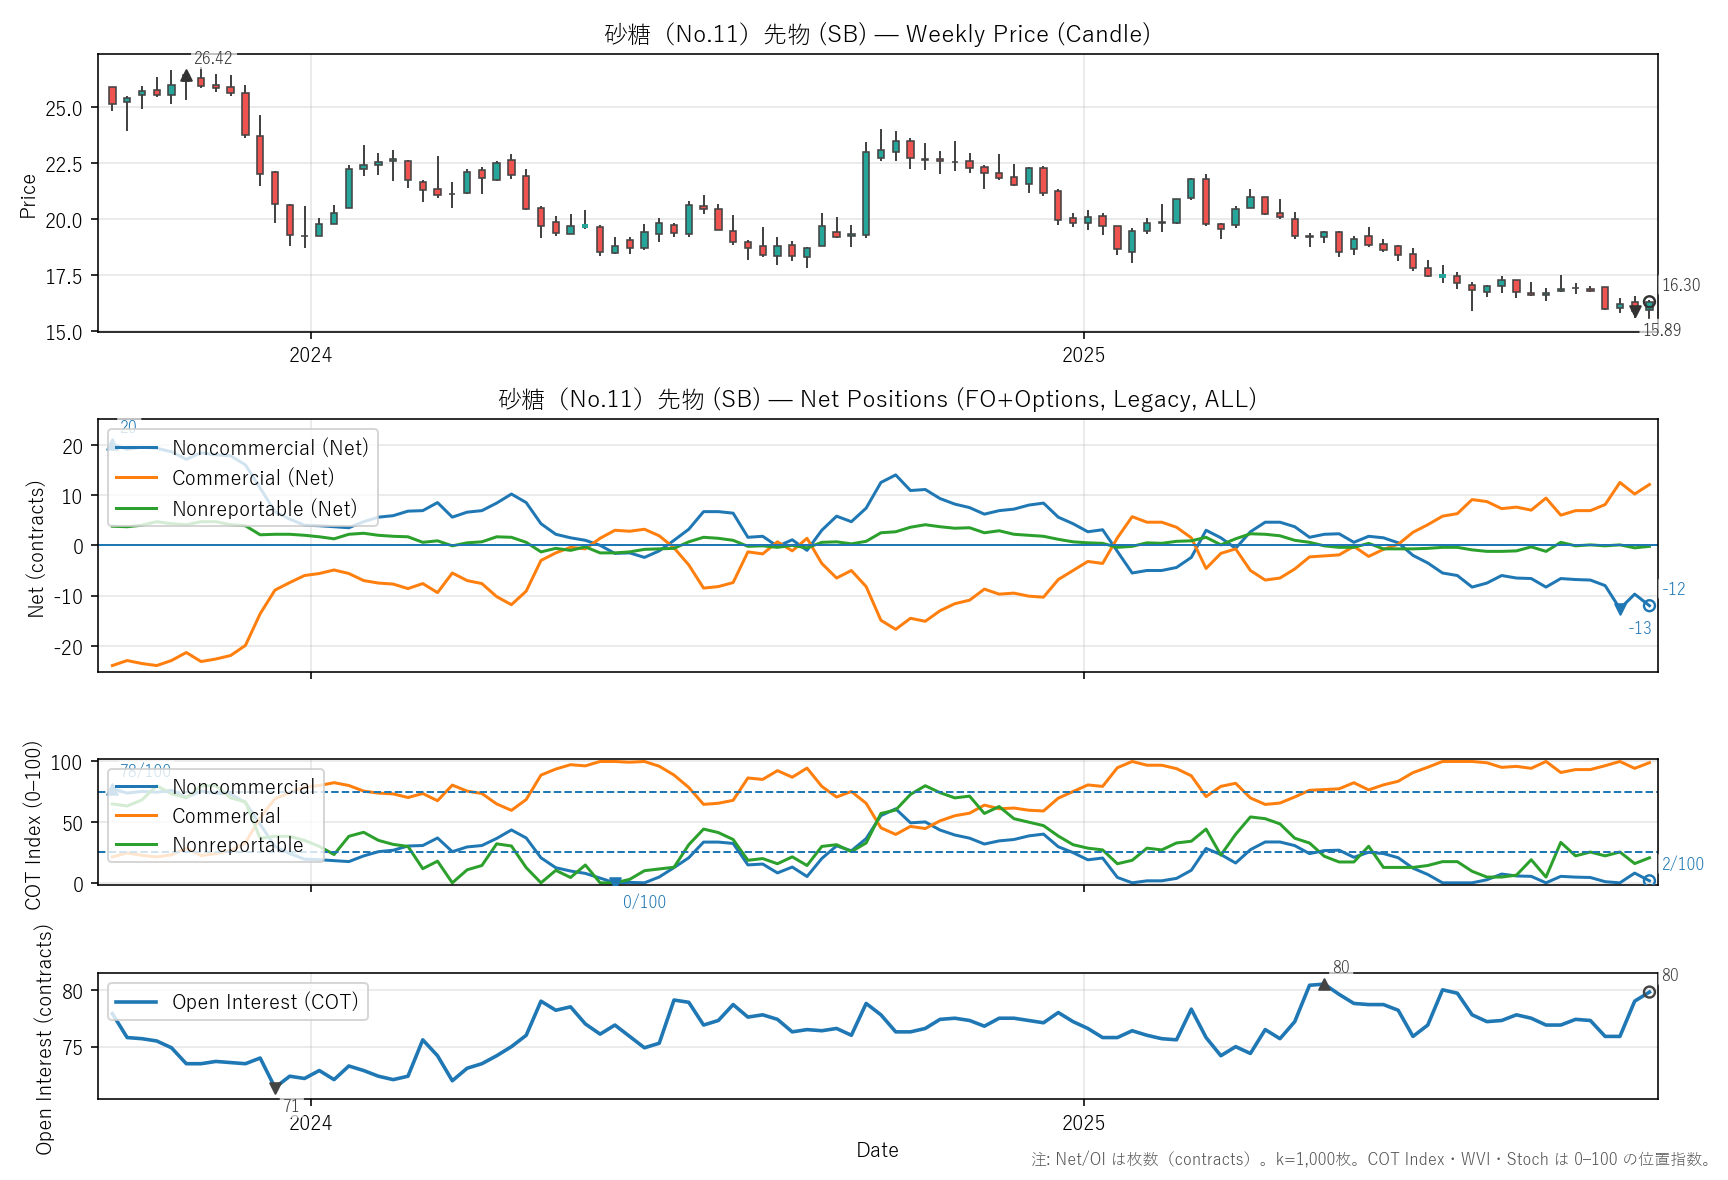Click the 15.89 price low triangle marker
The height and width of the screenshot is (1180, 1728).
1635,312
